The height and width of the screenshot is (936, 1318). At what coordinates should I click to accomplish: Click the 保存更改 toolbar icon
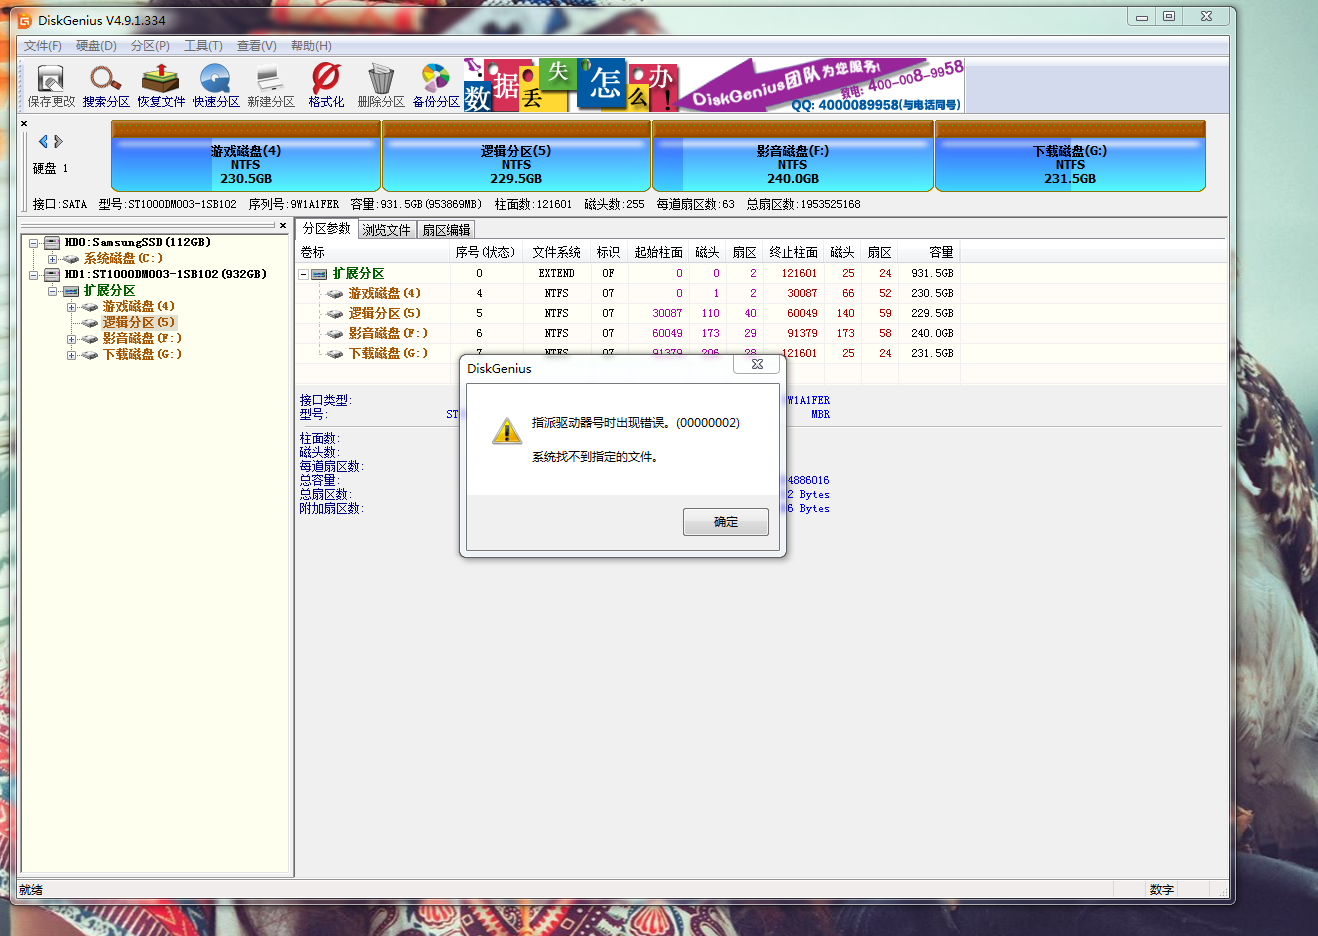50,86
